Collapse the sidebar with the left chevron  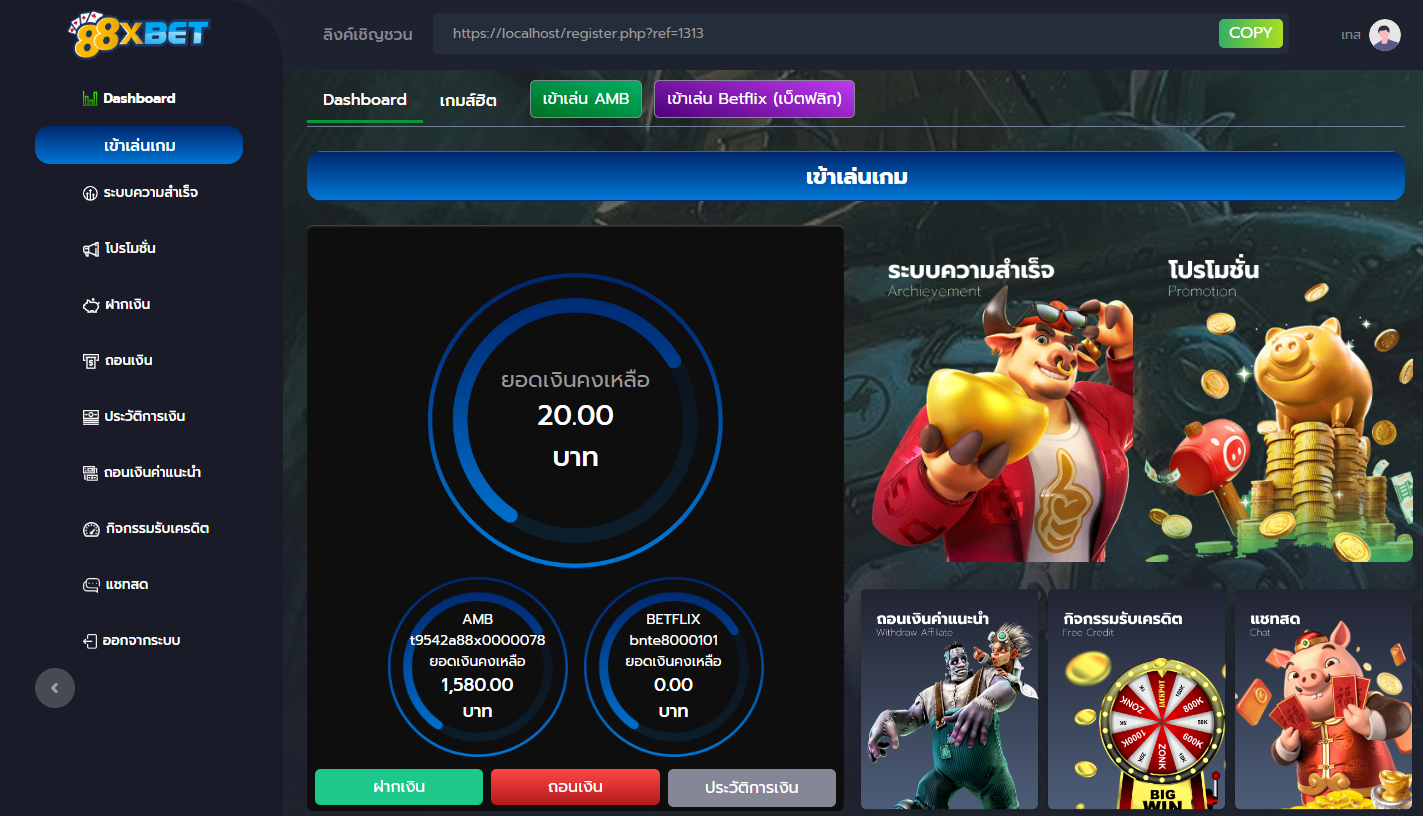tap(55, 688)
